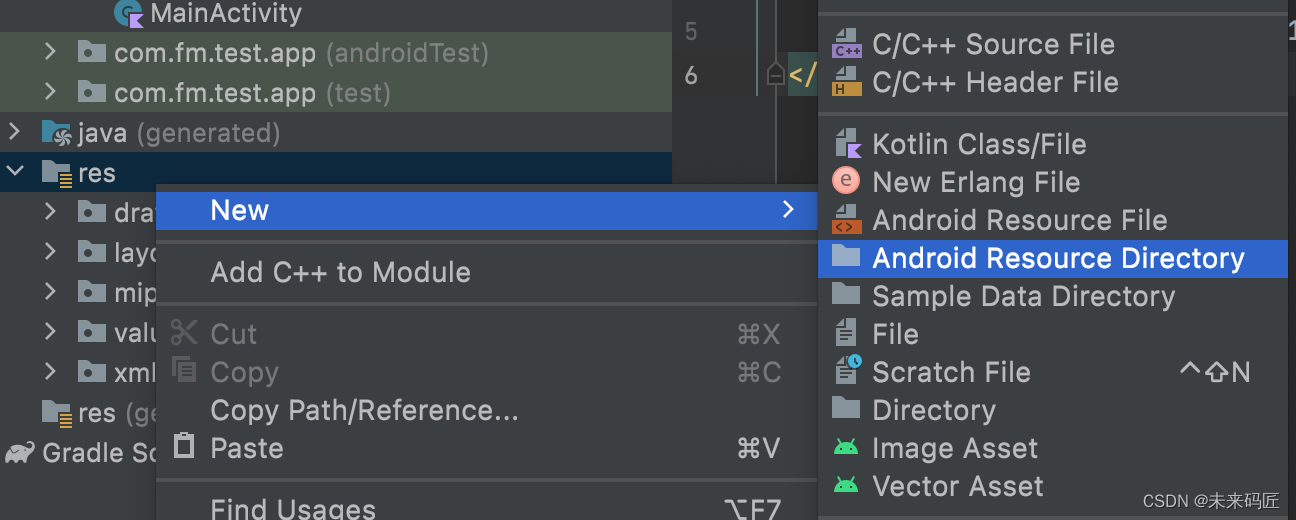
Task: Click the C/C++ Source File icon
Action: coord(847,45)
